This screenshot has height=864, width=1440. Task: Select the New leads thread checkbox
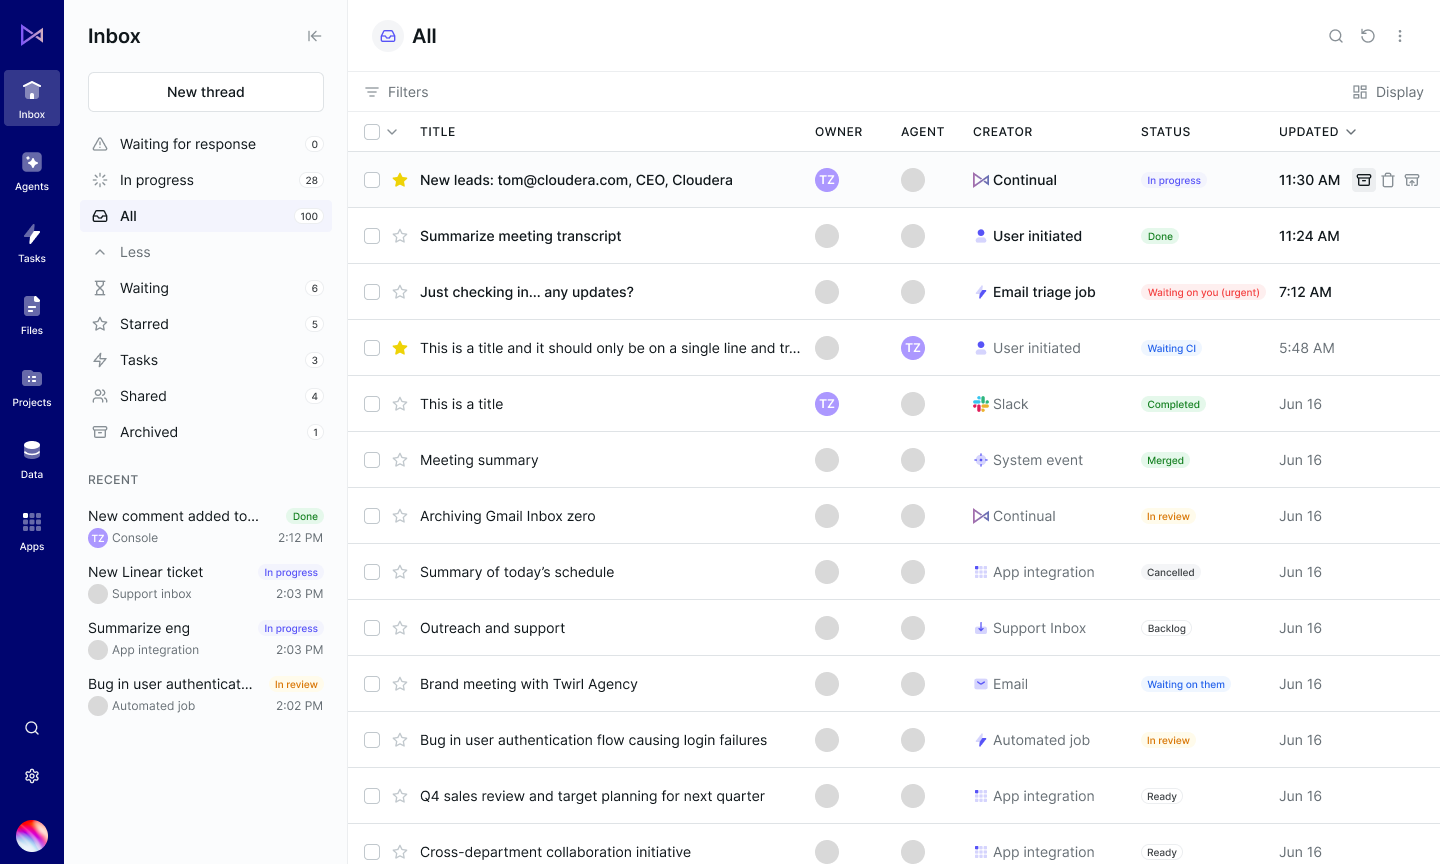[372, 180]
